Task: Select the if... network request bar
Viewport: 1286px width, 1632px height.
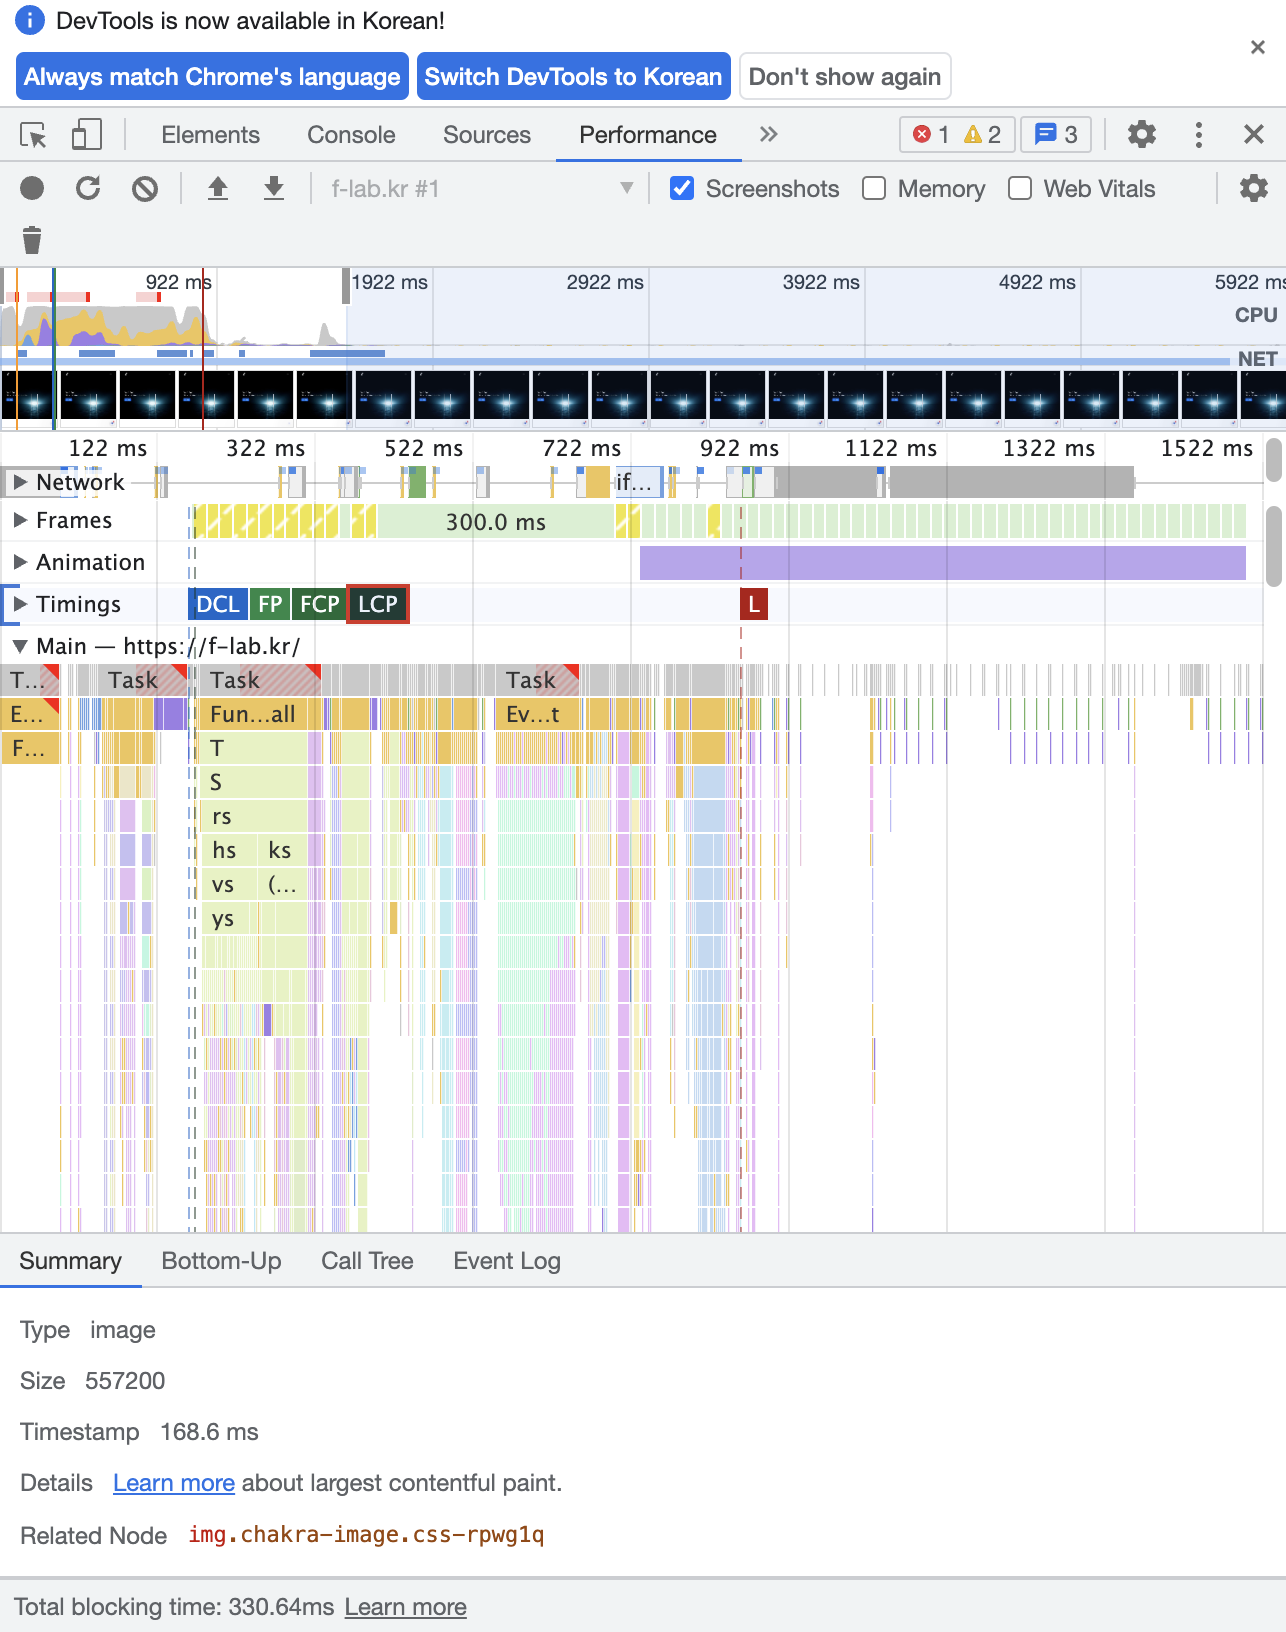Action: [x=638, y=482]
